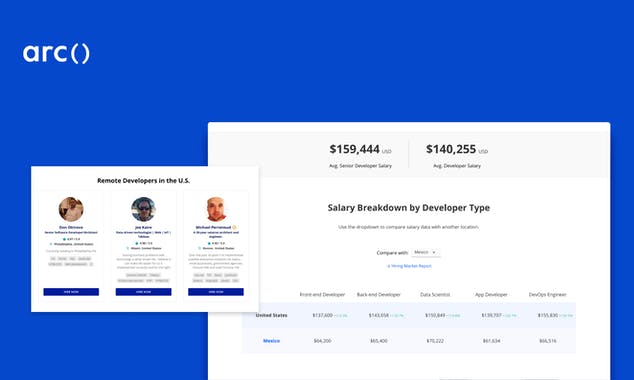Click the badge icon beside Michael's name
The image size is (634, 380).
click(x=234, y=227)
